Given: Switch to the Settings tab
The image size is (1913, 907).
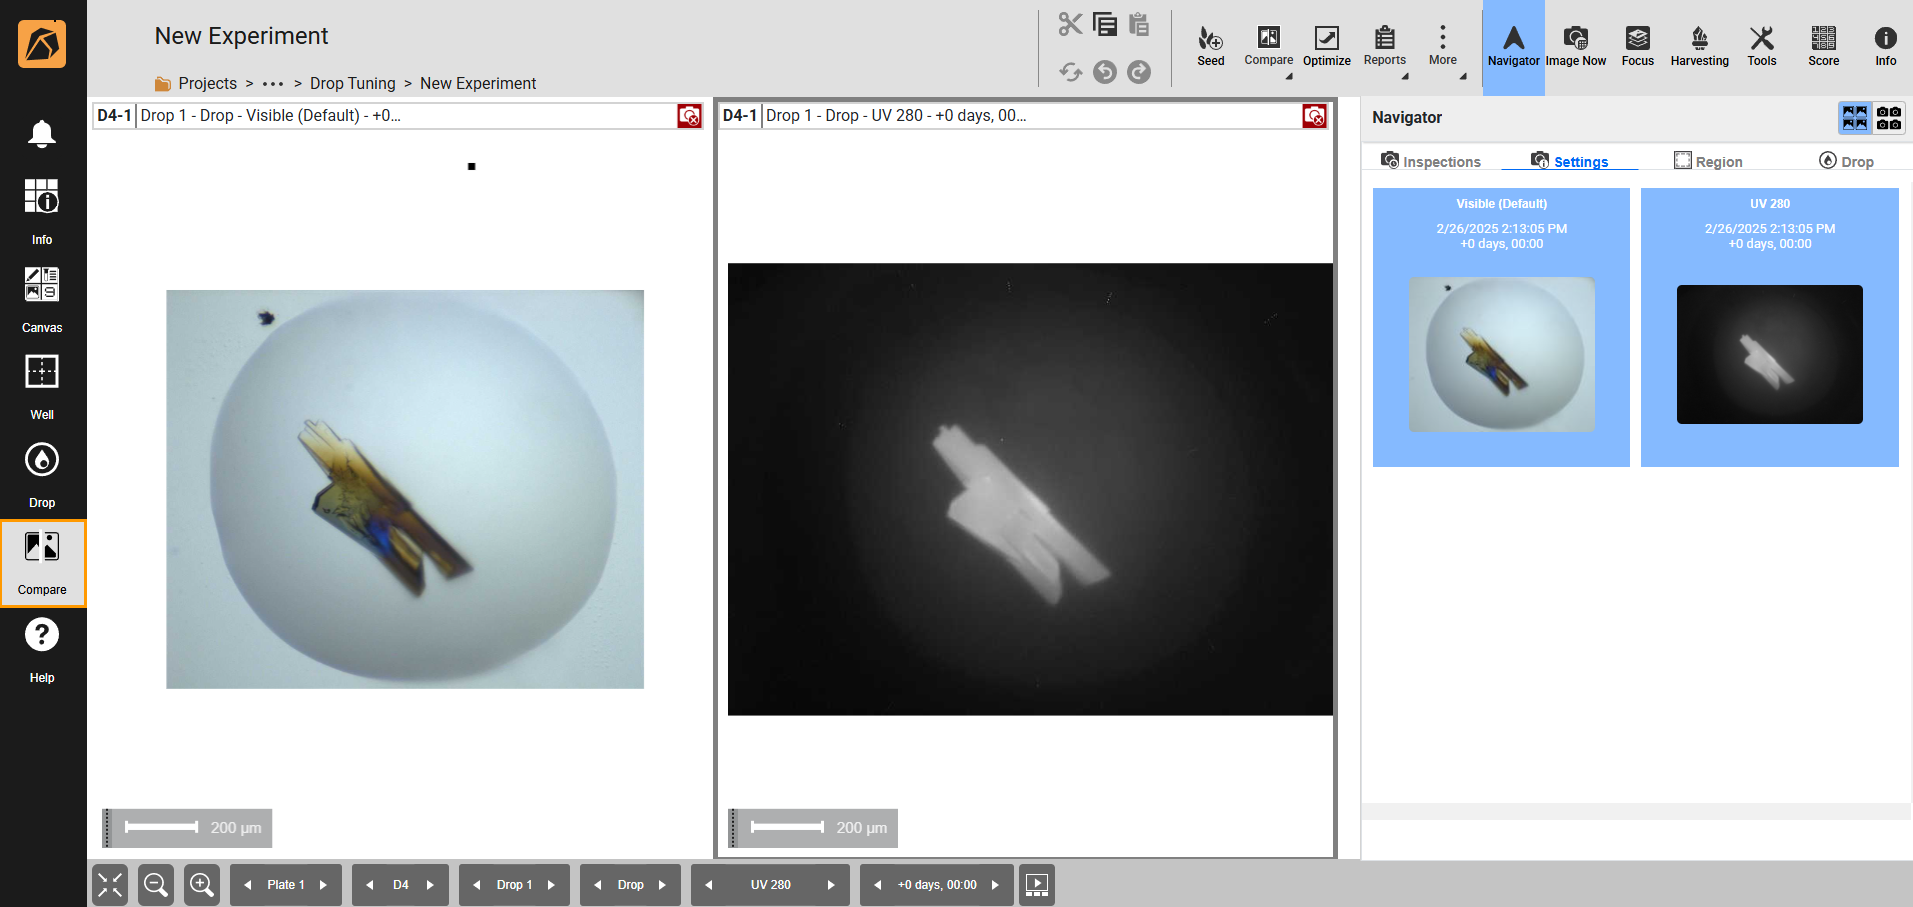Looking at the screenshot, I should click(x=1570, y=161).
